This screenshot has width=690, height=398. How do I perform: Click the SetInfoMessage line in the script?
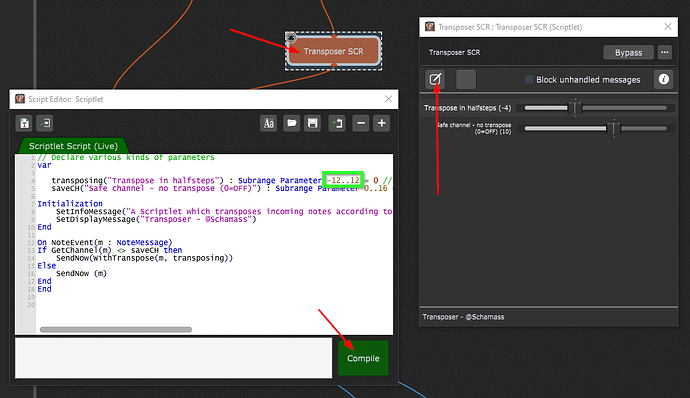(x=224, y=211)
